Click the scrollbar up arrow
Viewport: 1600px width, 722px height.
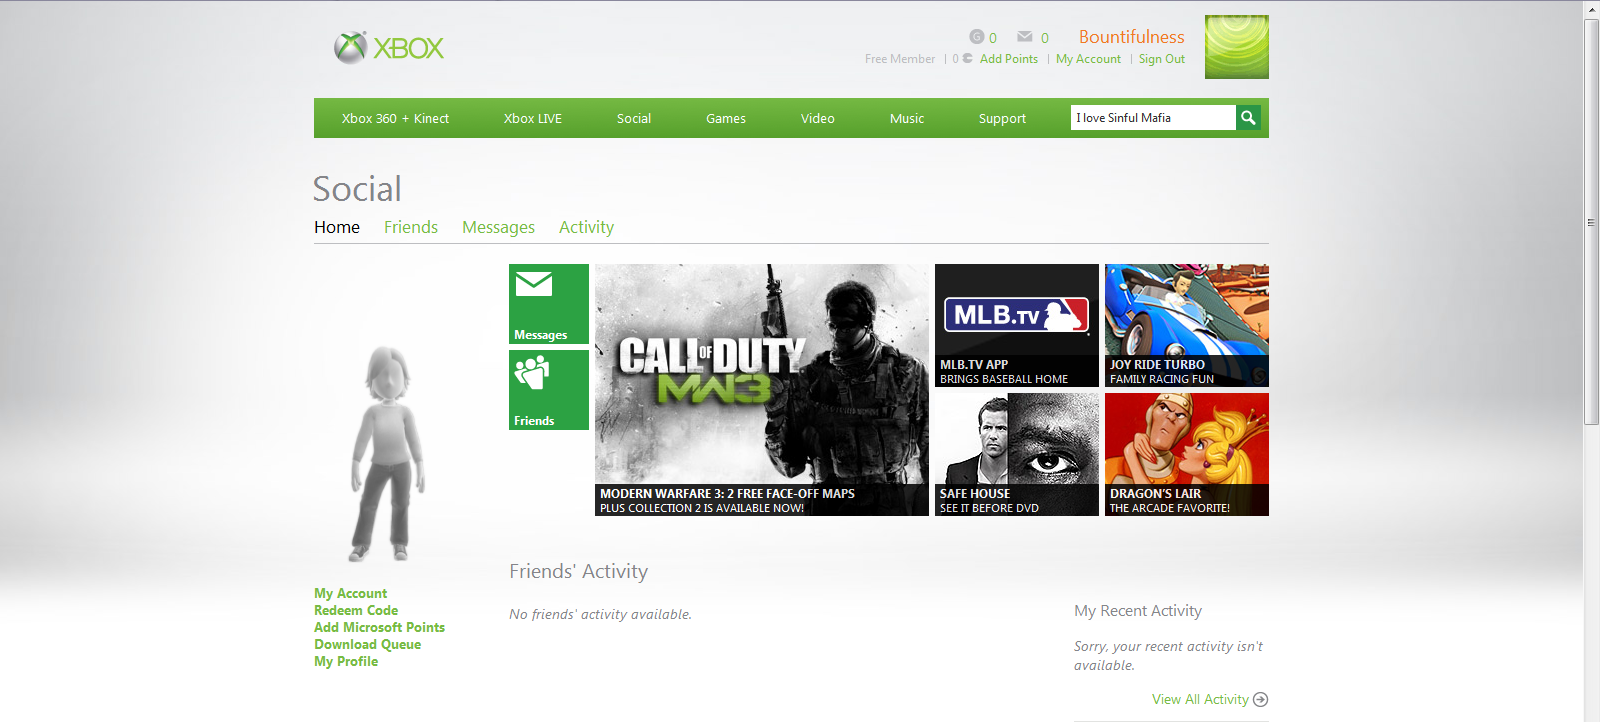click(1591, 9)
